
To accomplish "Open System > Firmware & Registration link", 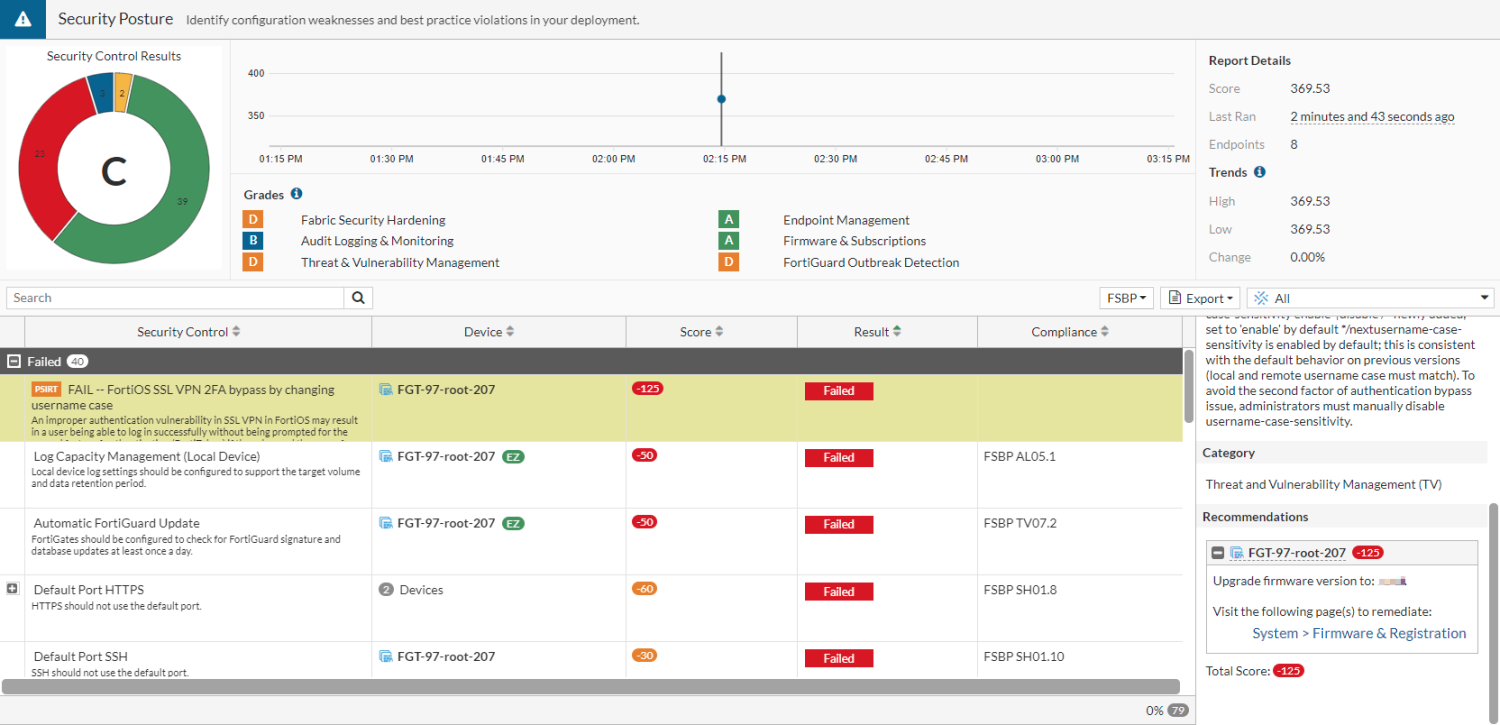I will (x=1359, y=632).
